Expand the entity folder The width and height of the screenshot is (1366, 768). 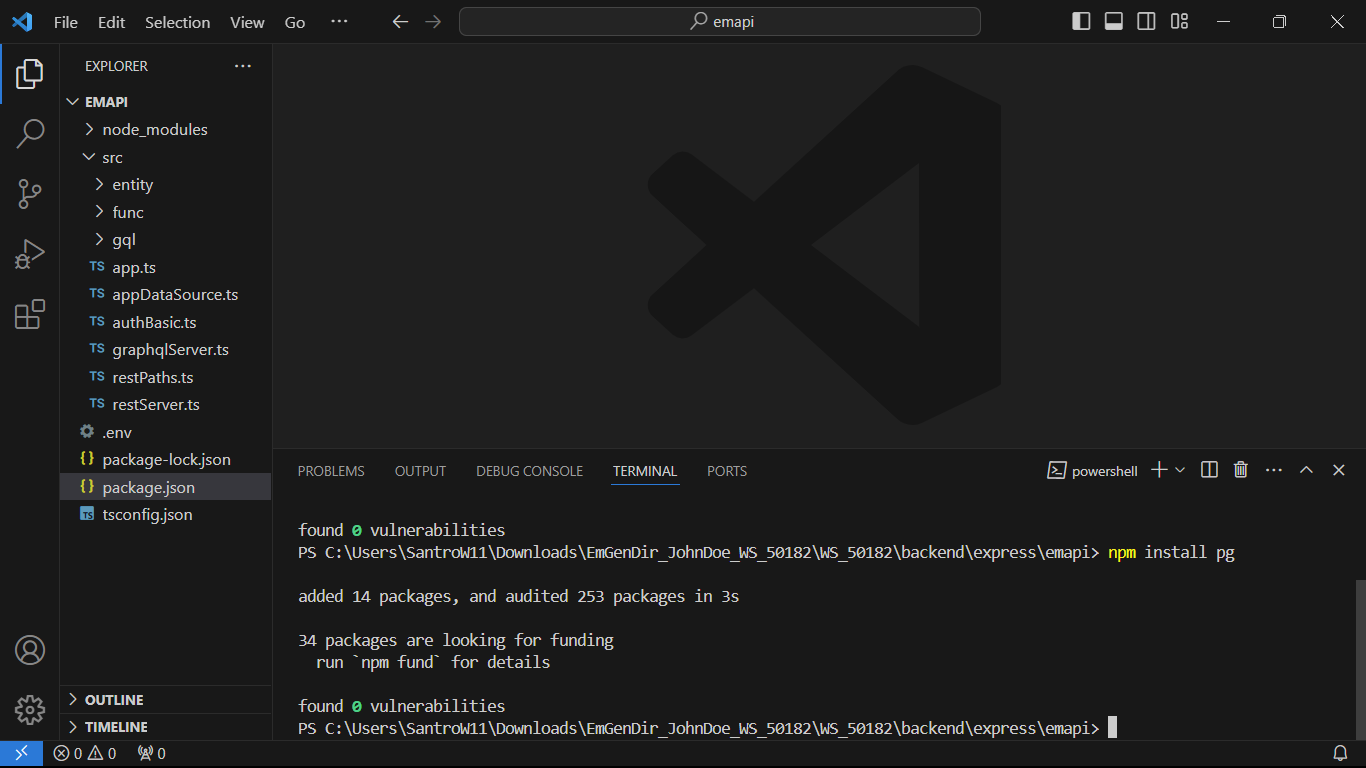(x=166, y=185)
